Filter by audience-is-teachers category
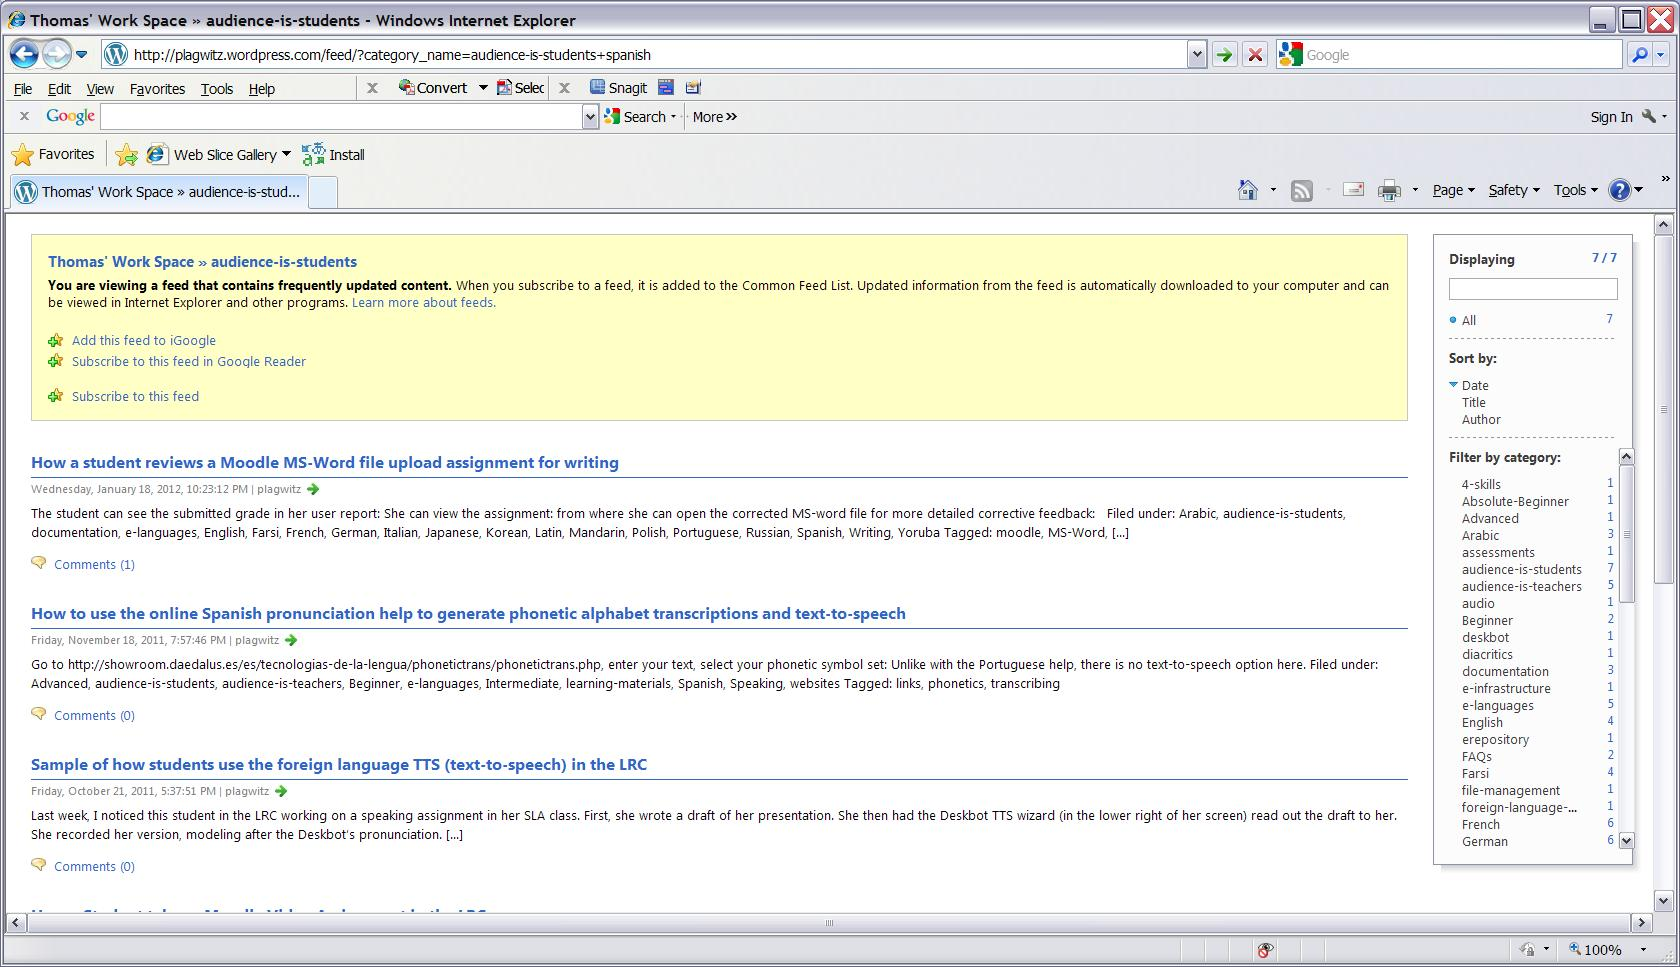This screenshot has width=1680, height=967. [x=1521, y=586]
